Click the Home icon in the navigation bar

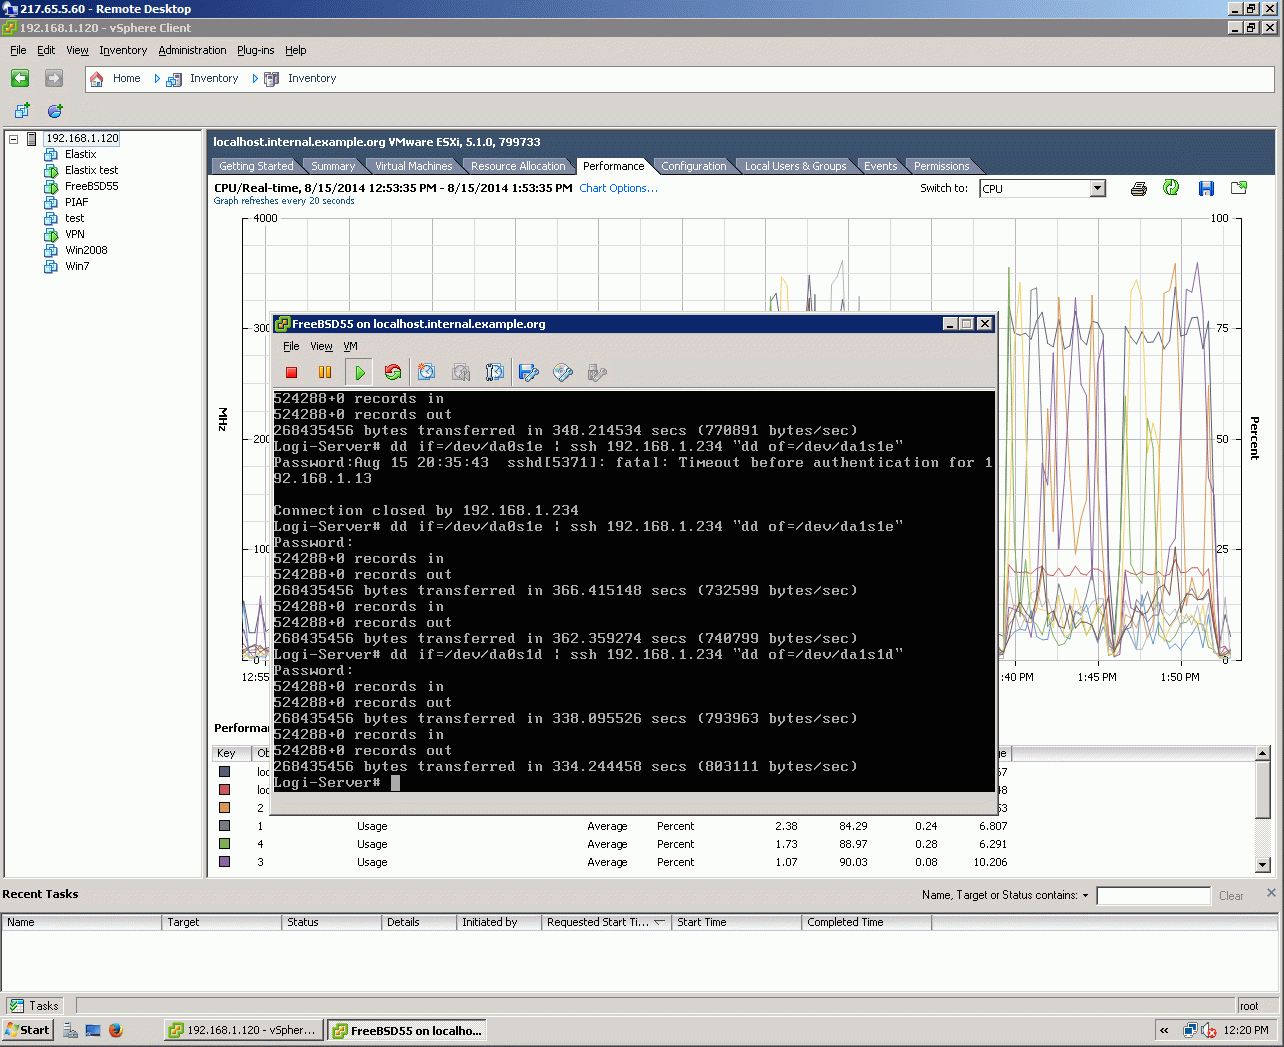tap(97, 79)
